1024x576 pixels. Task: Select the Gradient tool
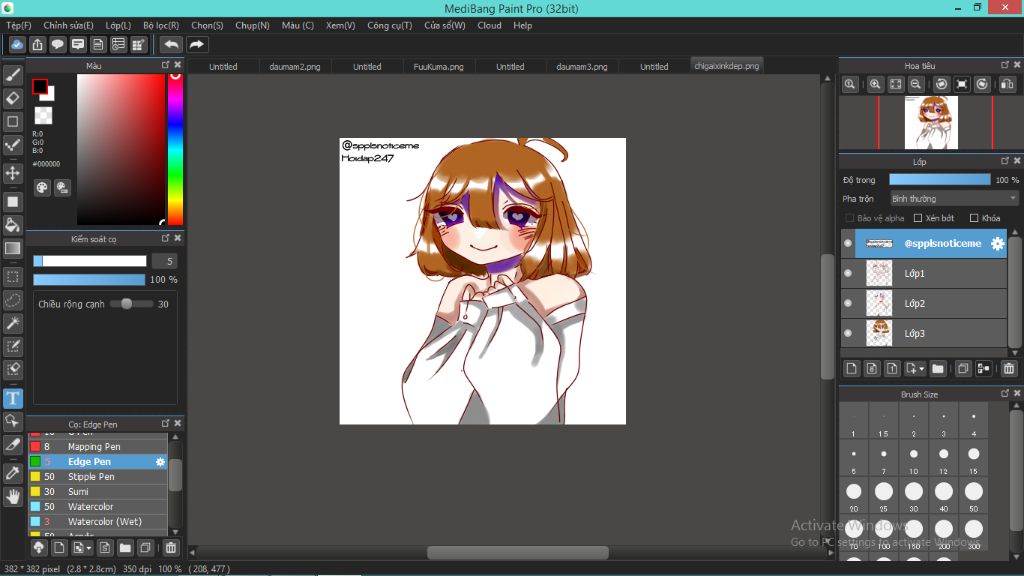(x=12, y=248)
